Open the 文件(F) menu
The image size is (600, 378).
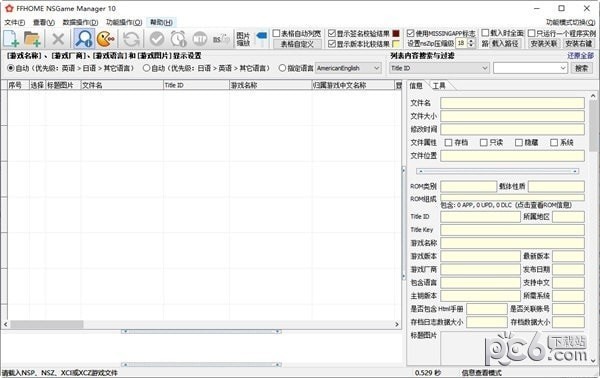15,22
